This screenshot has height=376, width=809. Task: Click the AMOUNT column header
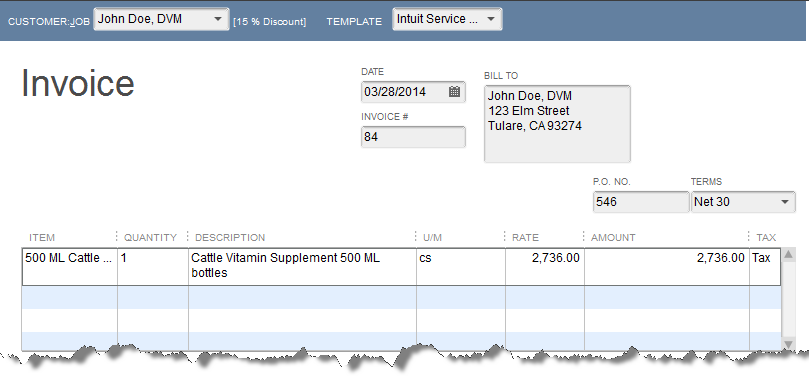pyautogui.click(x=613, y=238)
